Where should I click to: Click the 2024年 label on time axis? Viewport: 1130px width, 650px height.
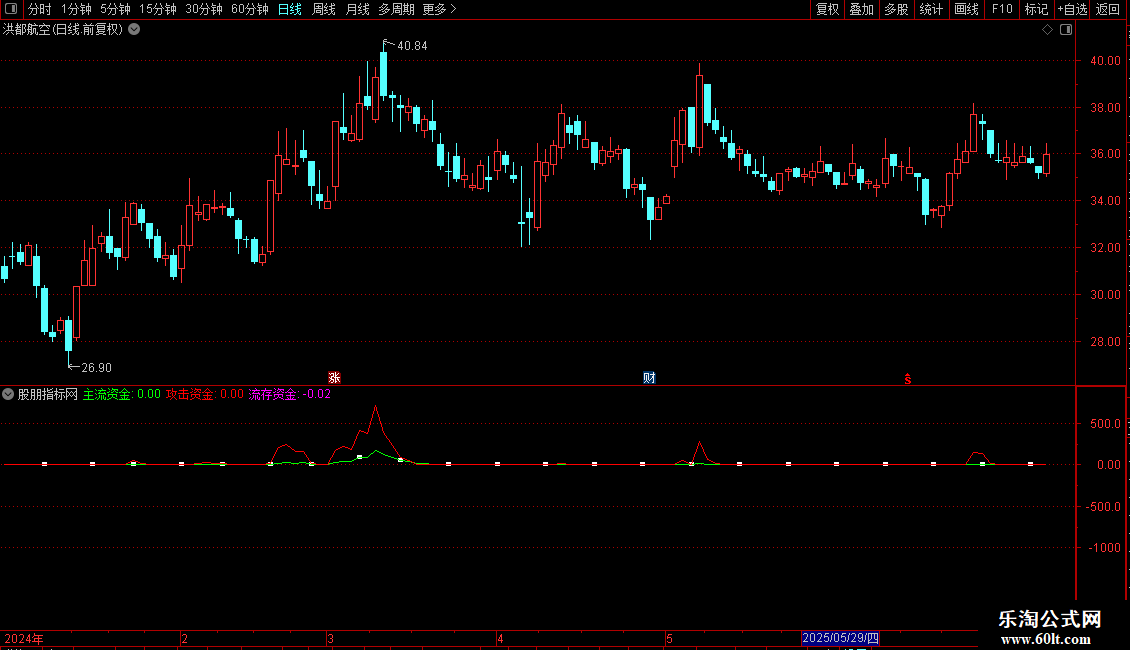point(24,639)
